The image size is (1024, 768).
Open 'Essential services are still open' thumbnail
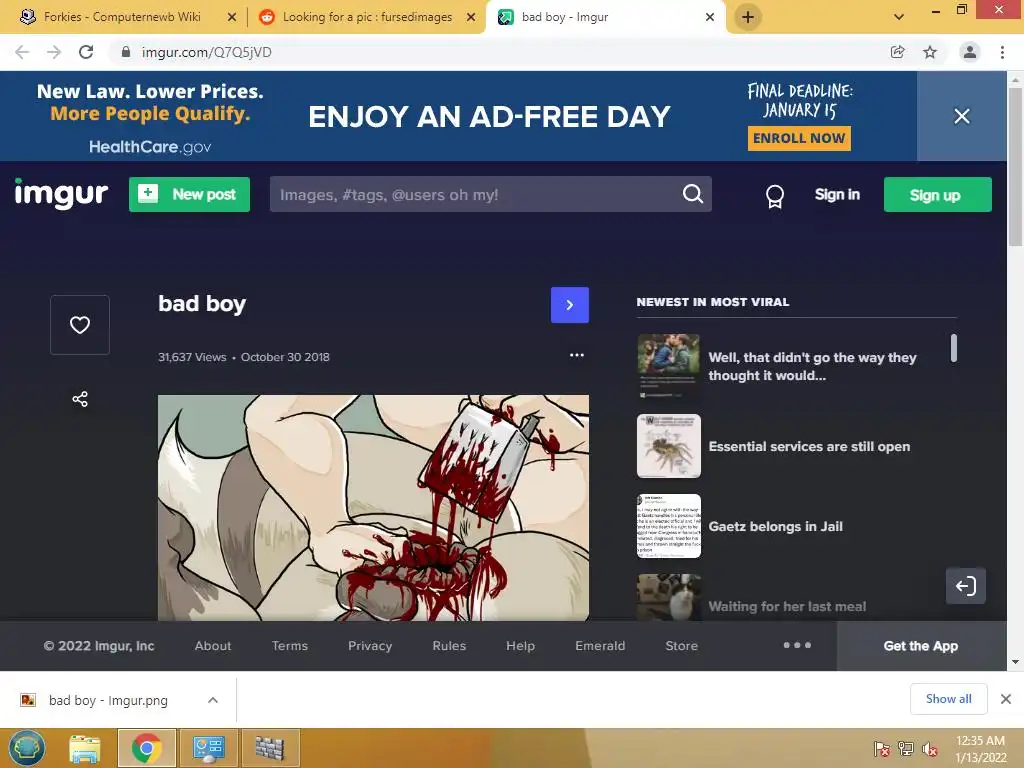(x=669, y=446)
